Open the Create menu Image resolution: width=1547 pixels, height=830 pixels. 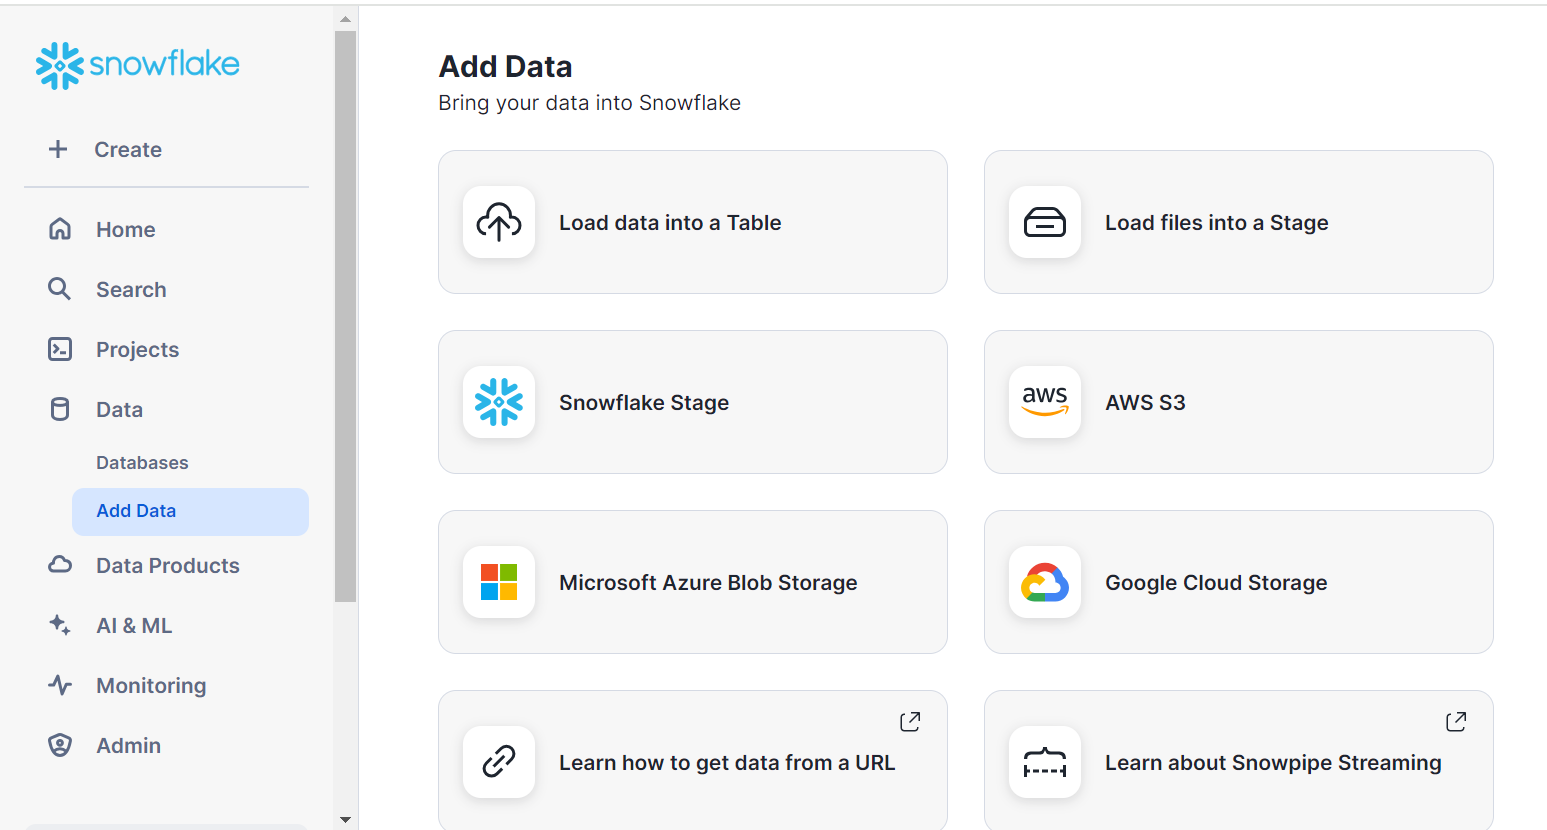[x=128, y=149]
